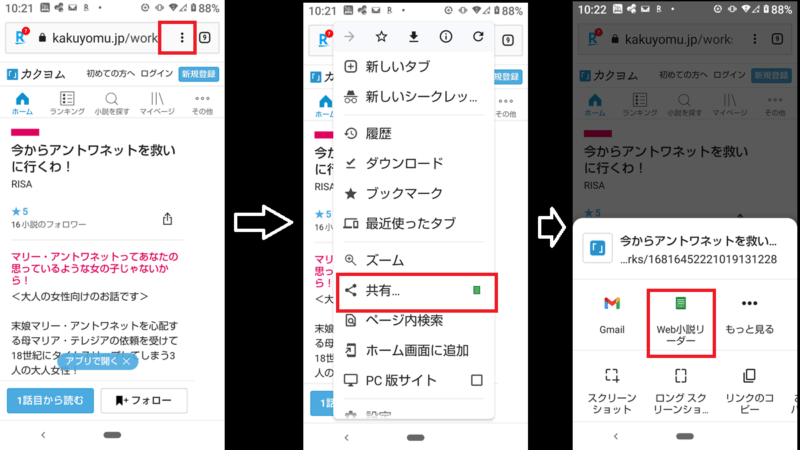Tap the アプリで開く banner text

click(91, 361)
